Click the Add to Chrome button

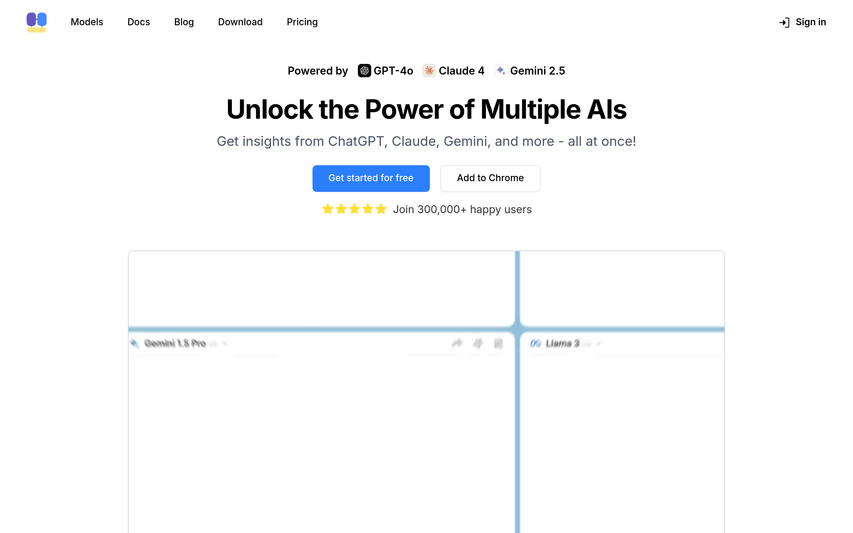click(x=490, y=178)
